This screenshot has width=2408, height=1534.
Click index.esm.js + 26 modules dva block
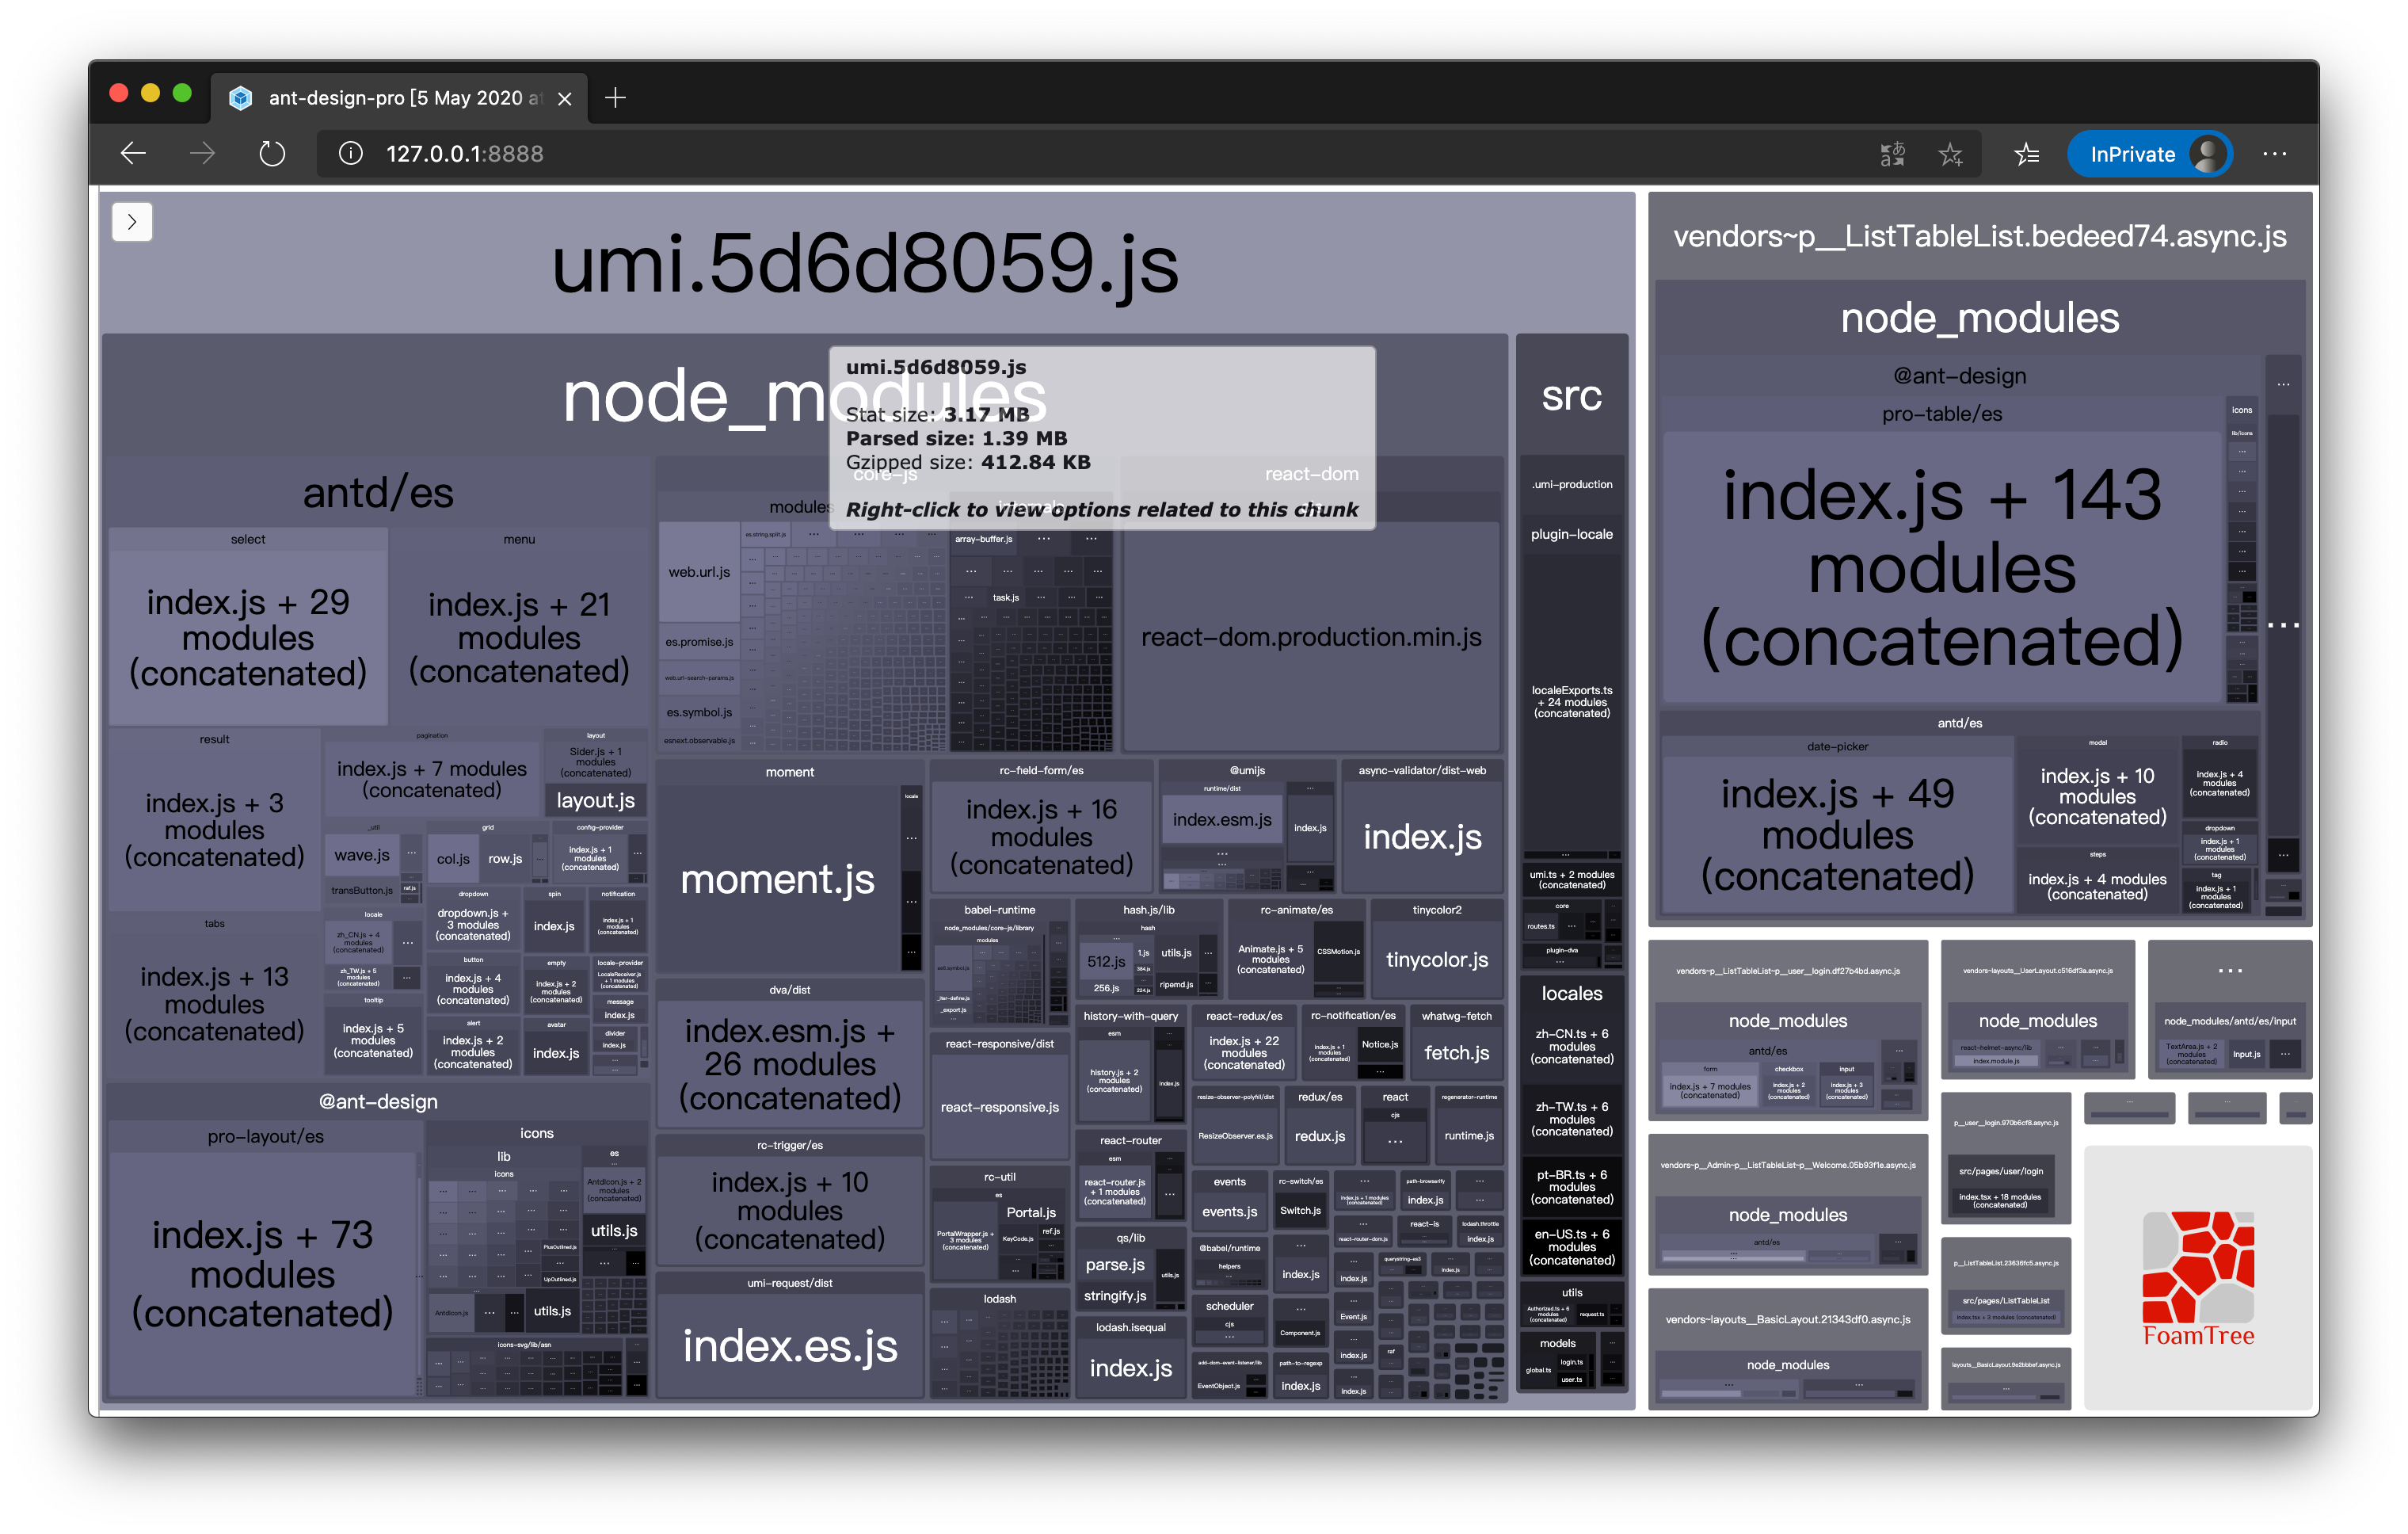[x=790, y=1064]
